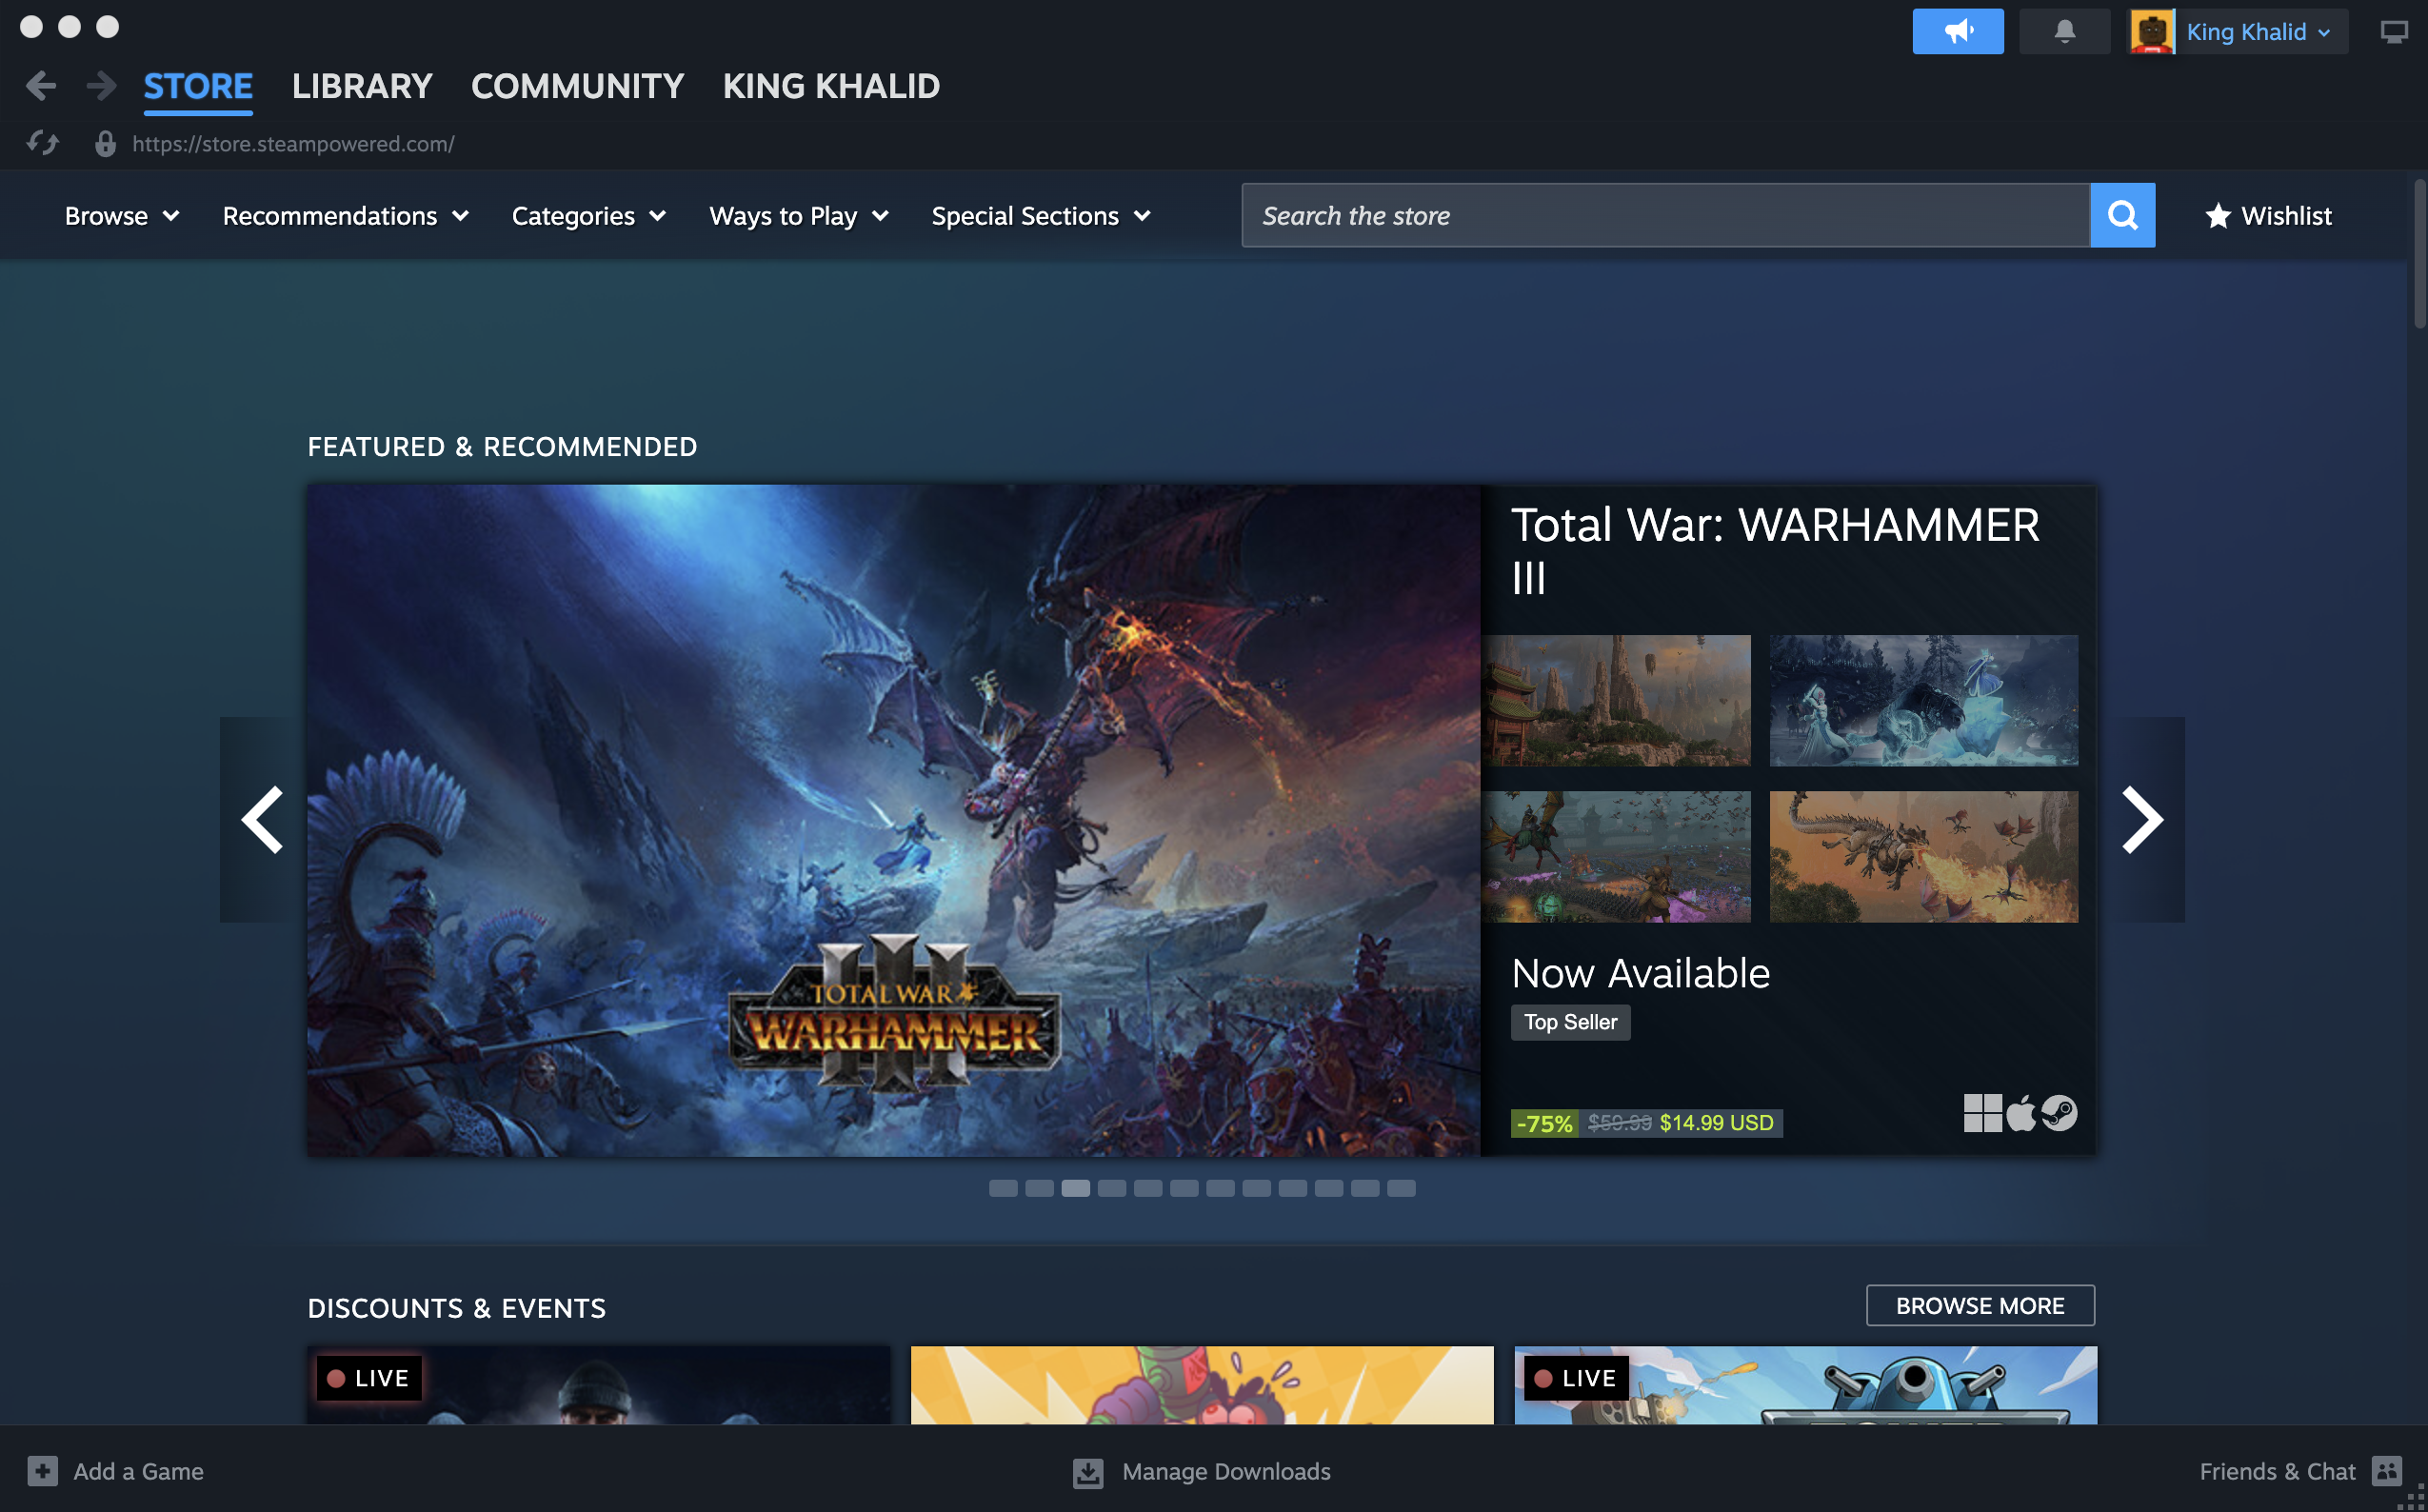Open the notifications bell
The image size is (2428, 1512).
(2064, 32)
